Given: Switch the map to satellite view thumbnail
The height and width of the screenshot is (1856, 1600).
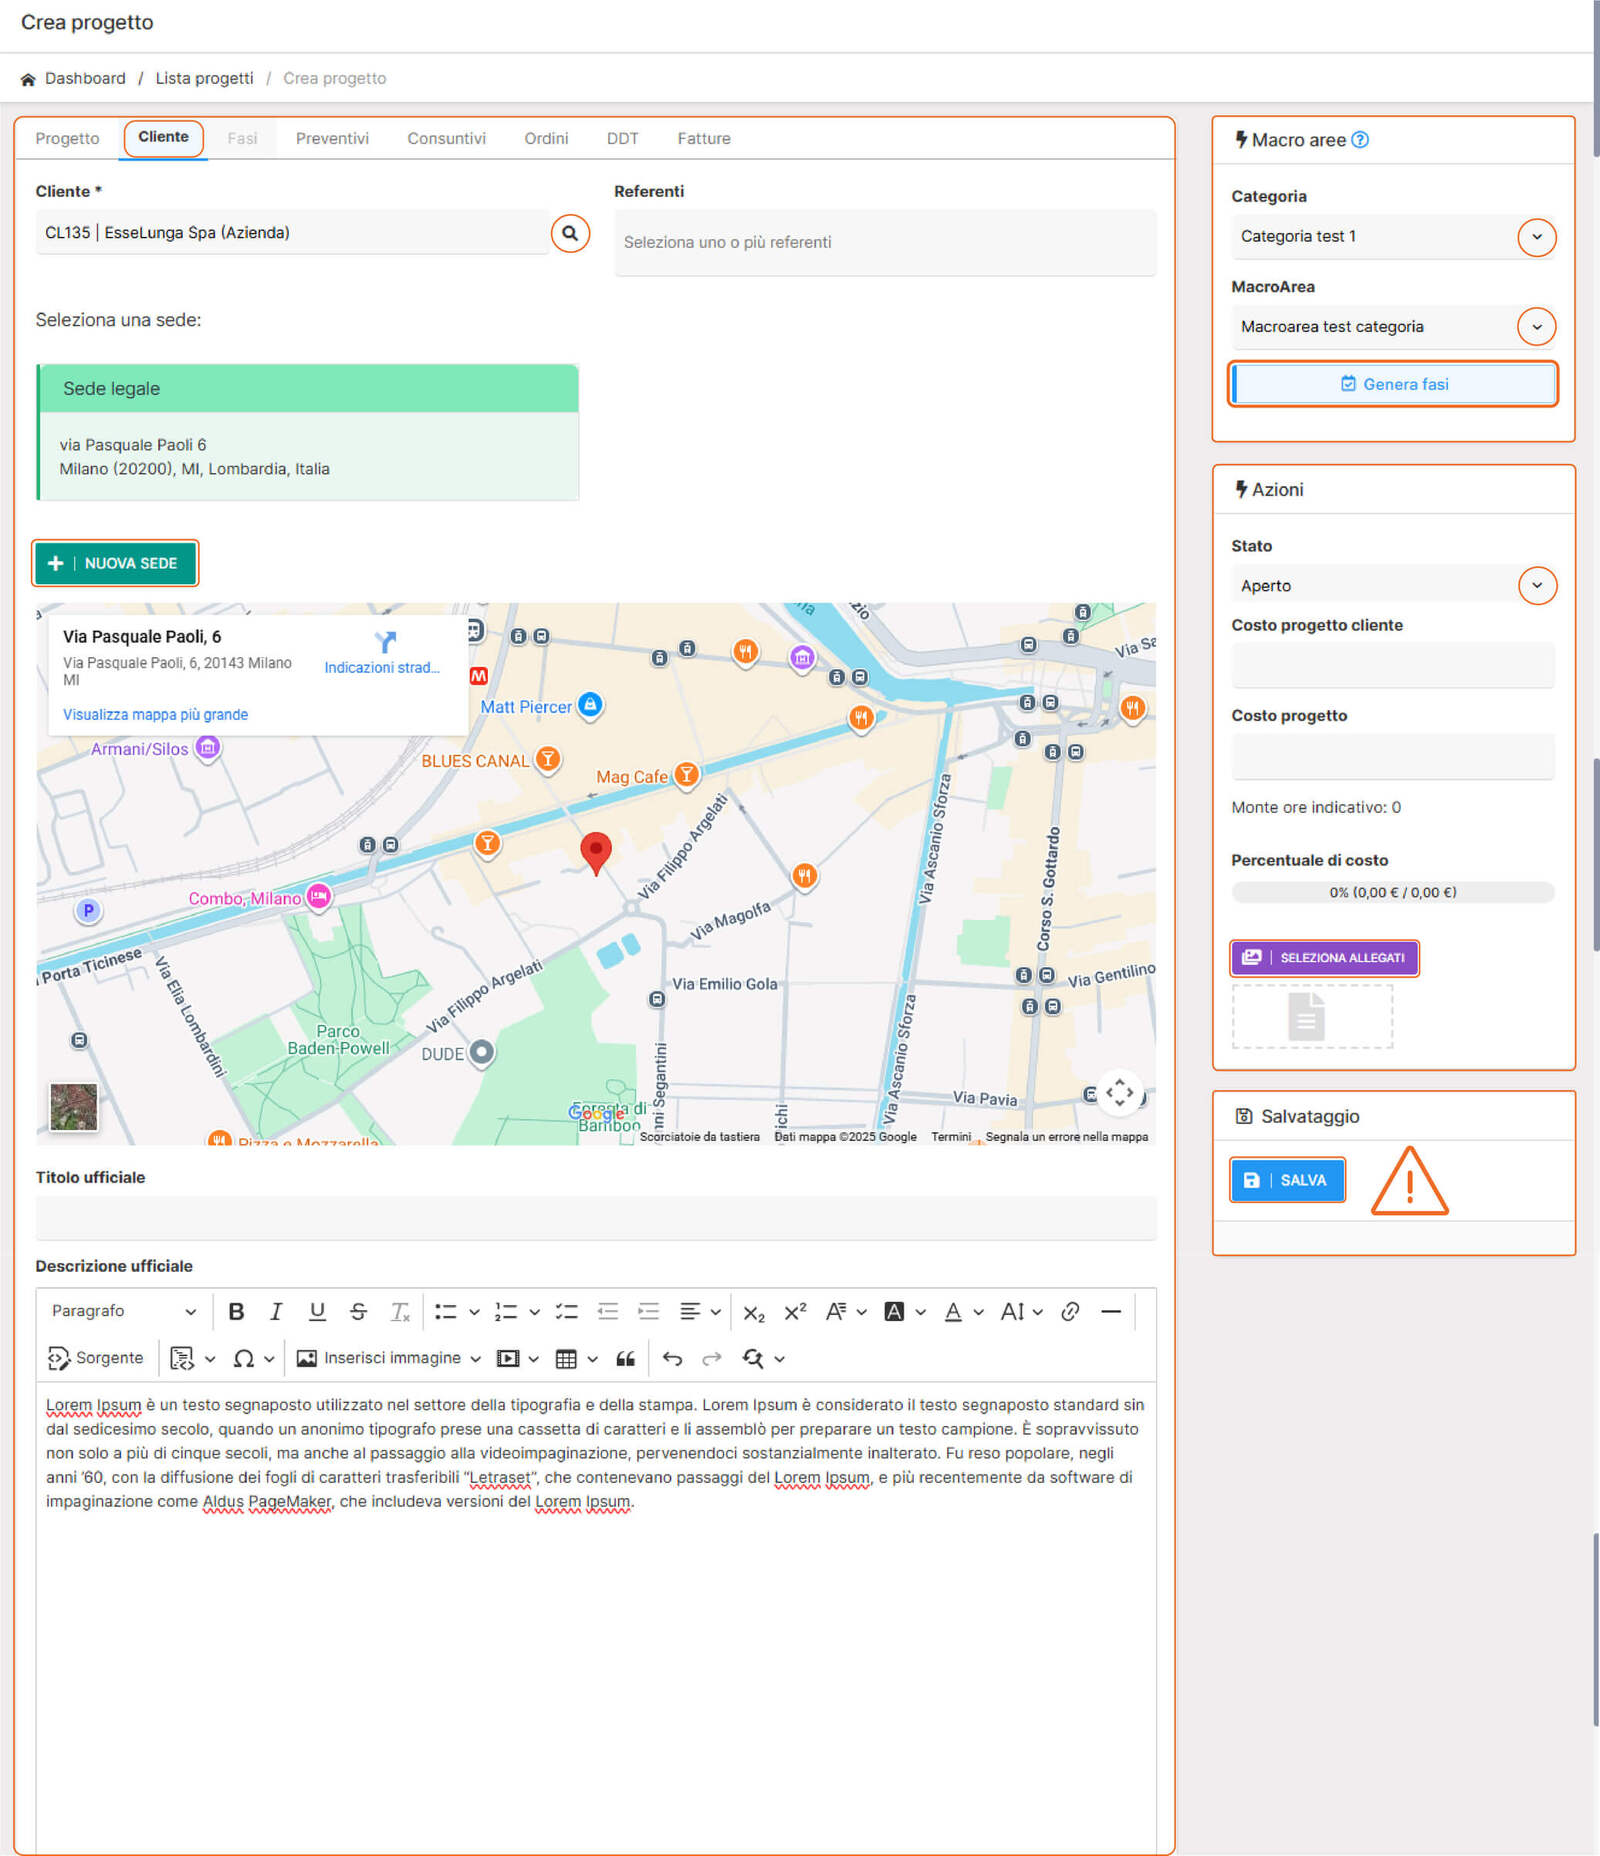Looking at the screenshot, I should (74, 1107).
